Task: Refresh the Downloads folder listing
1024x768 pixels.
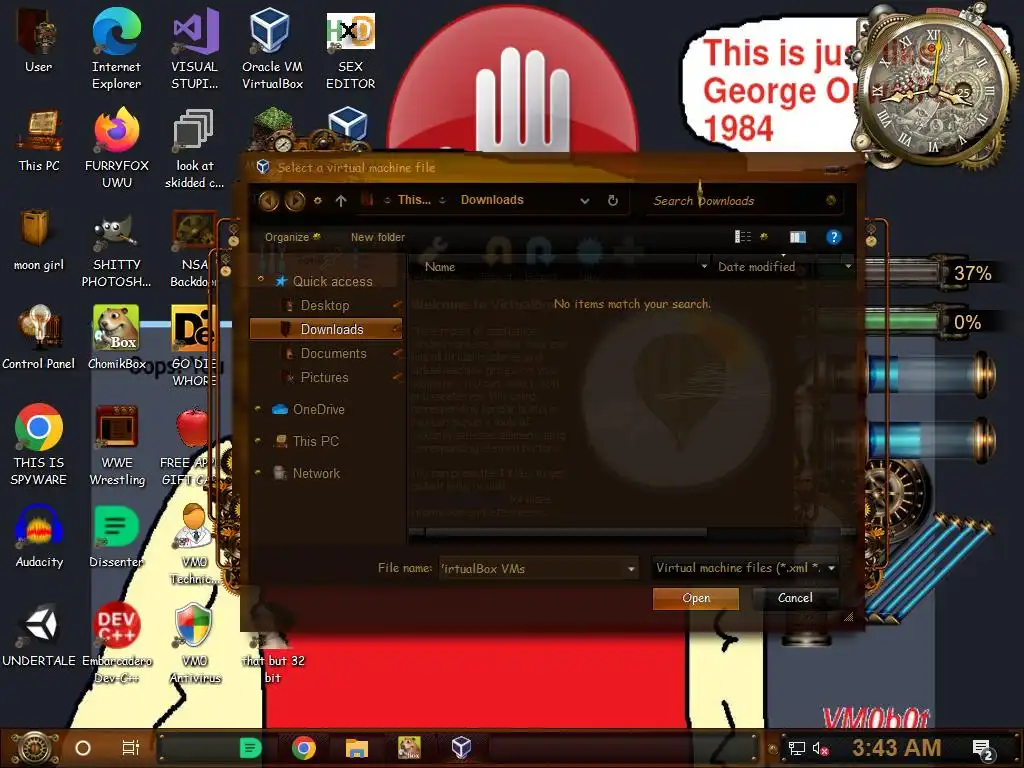Action: 613,200
